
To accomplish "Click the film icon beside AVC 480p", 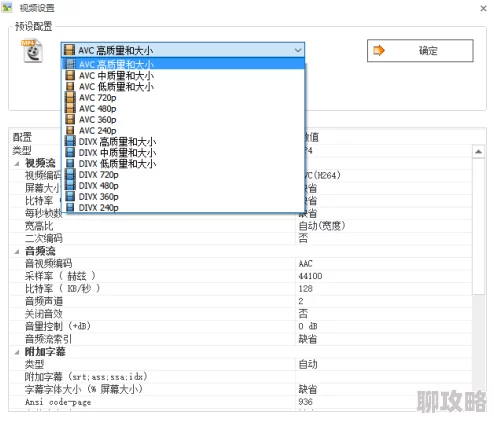I will (70, 108).
